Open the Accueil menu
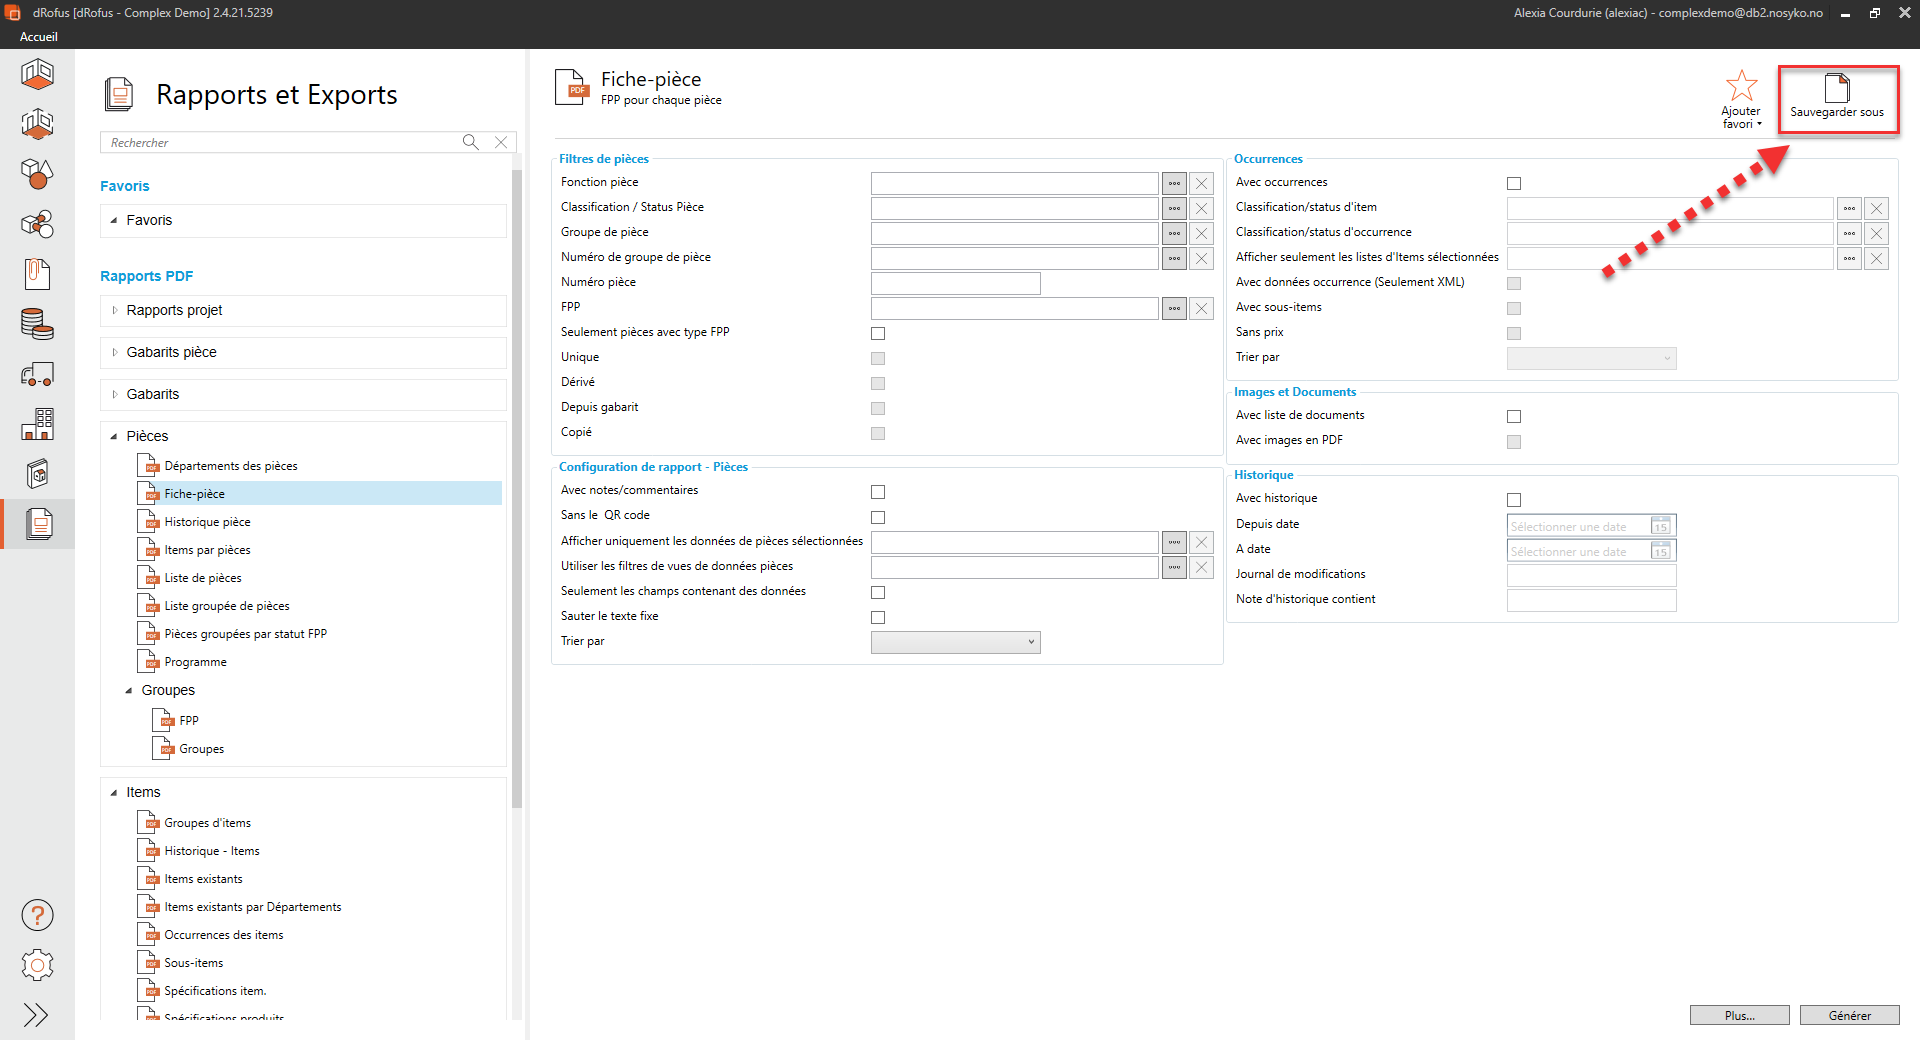 coord(39,37)
